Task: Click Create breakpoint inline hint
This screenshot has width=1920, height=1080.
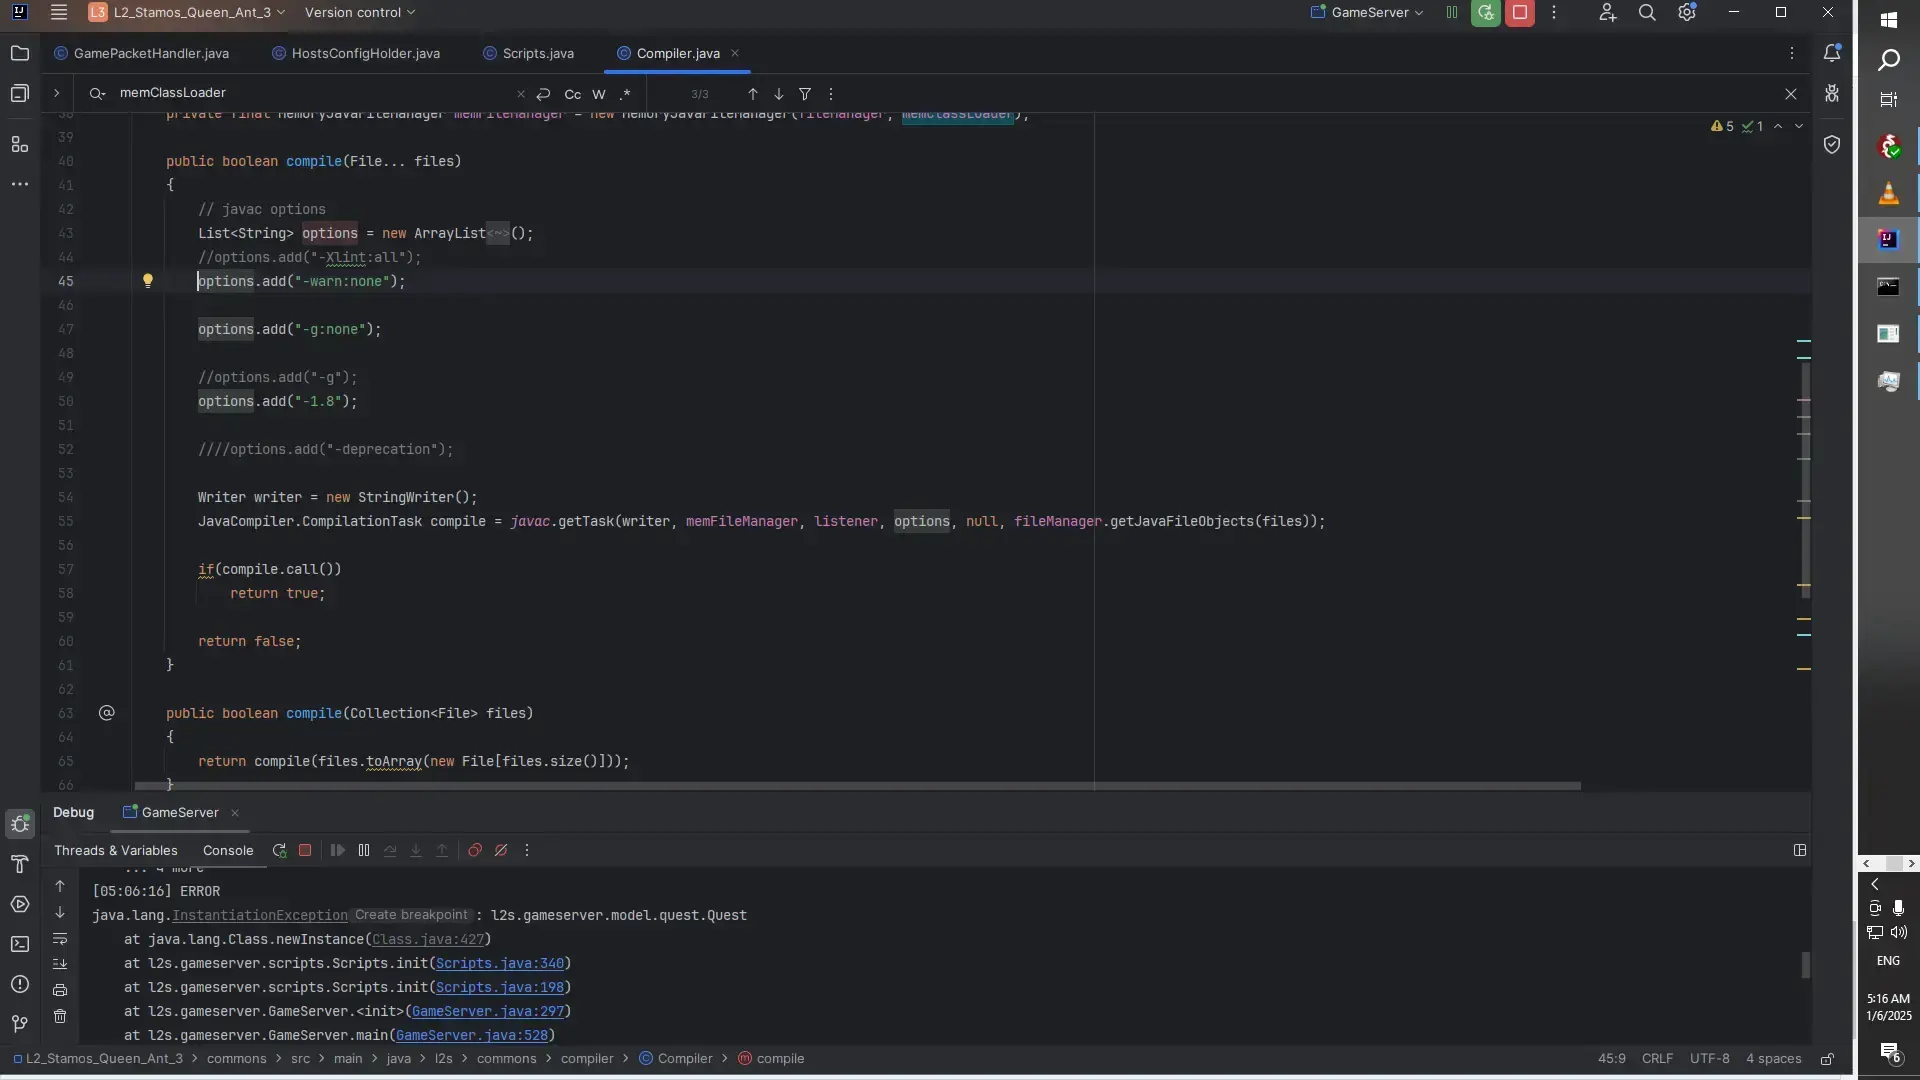Action: (x=411, y=916)
